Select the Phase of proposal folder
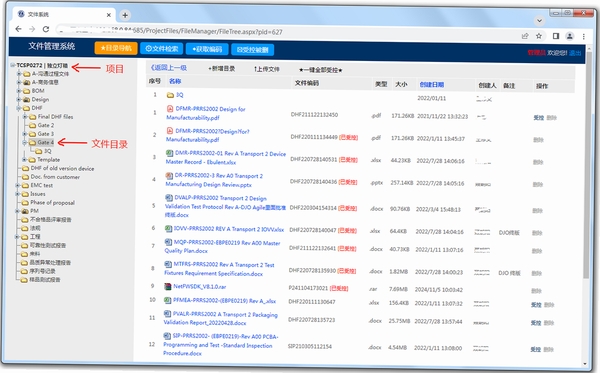This screenshot has height=373, width=600. (52, 202)
